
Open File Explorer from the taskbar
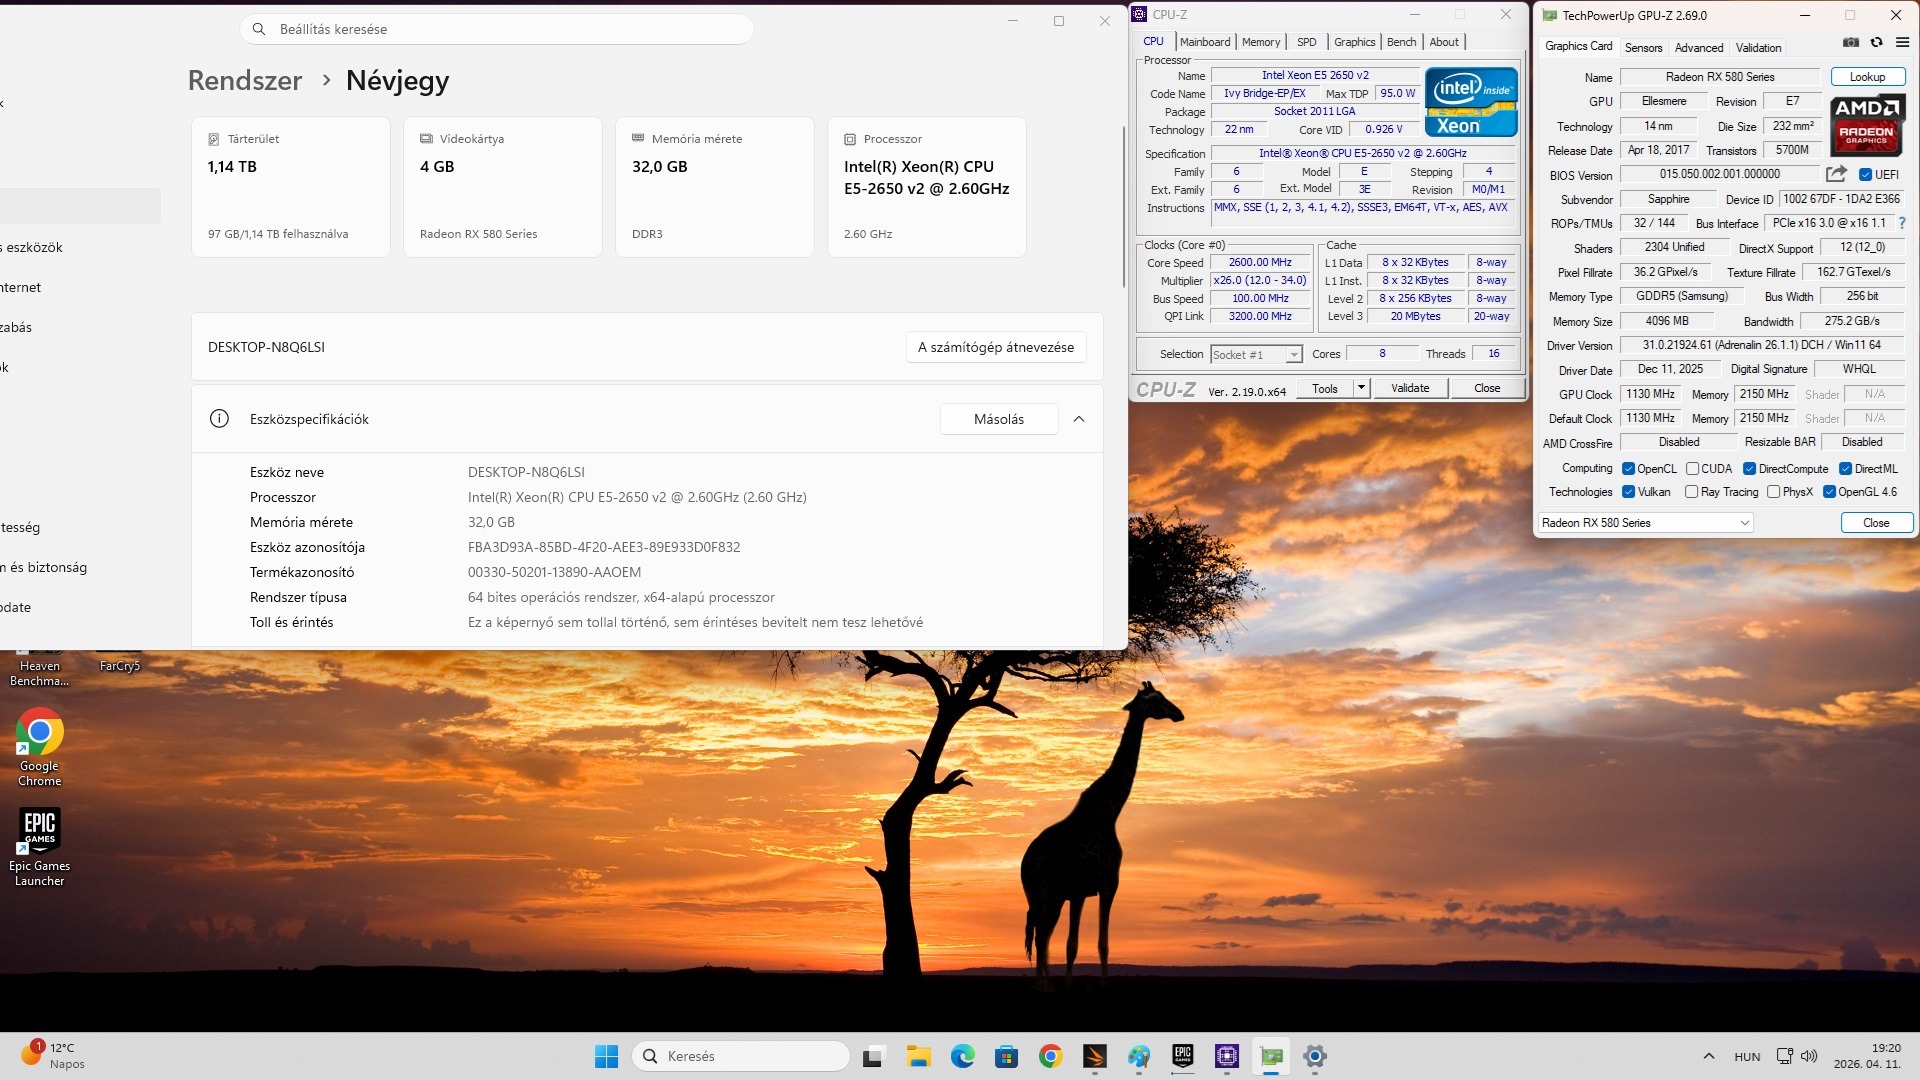(918, 1056)
